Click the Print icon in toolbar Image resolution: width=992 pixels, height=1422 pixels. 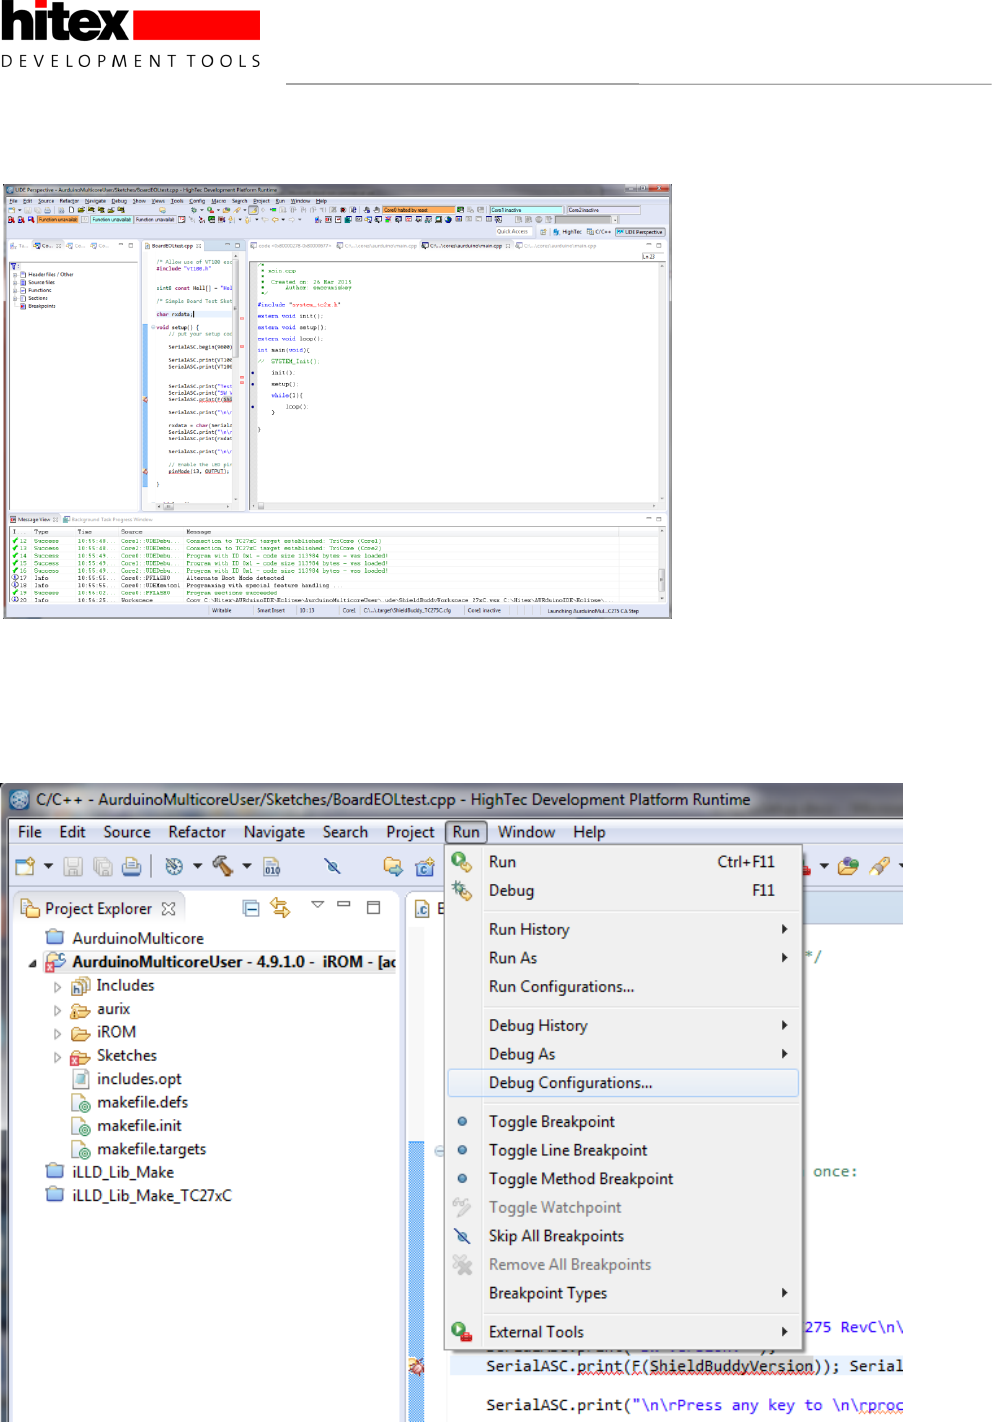pyautogui.click(x=131, y=866)
